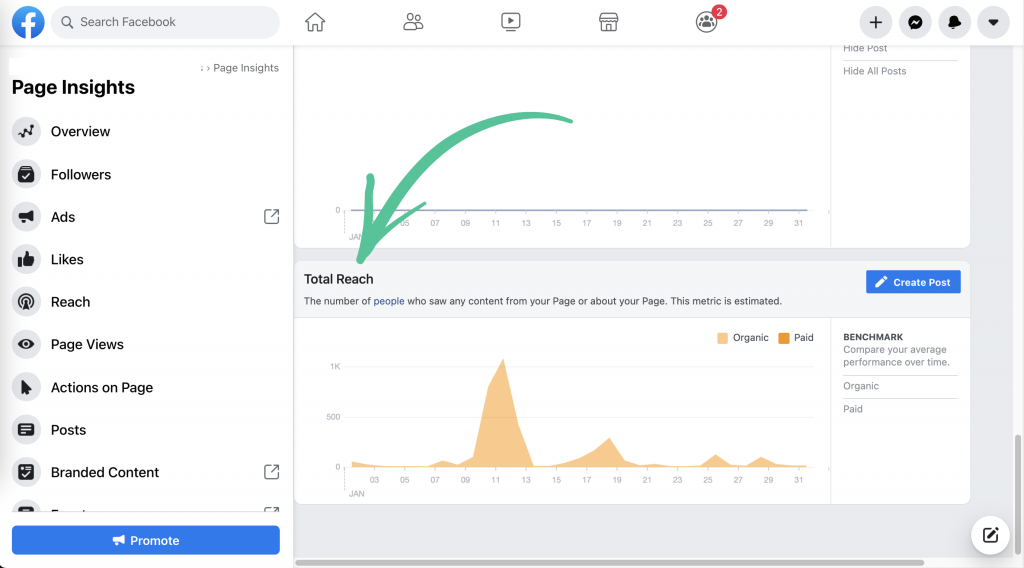Open the Marketplace icon

(x=609, y=22)
